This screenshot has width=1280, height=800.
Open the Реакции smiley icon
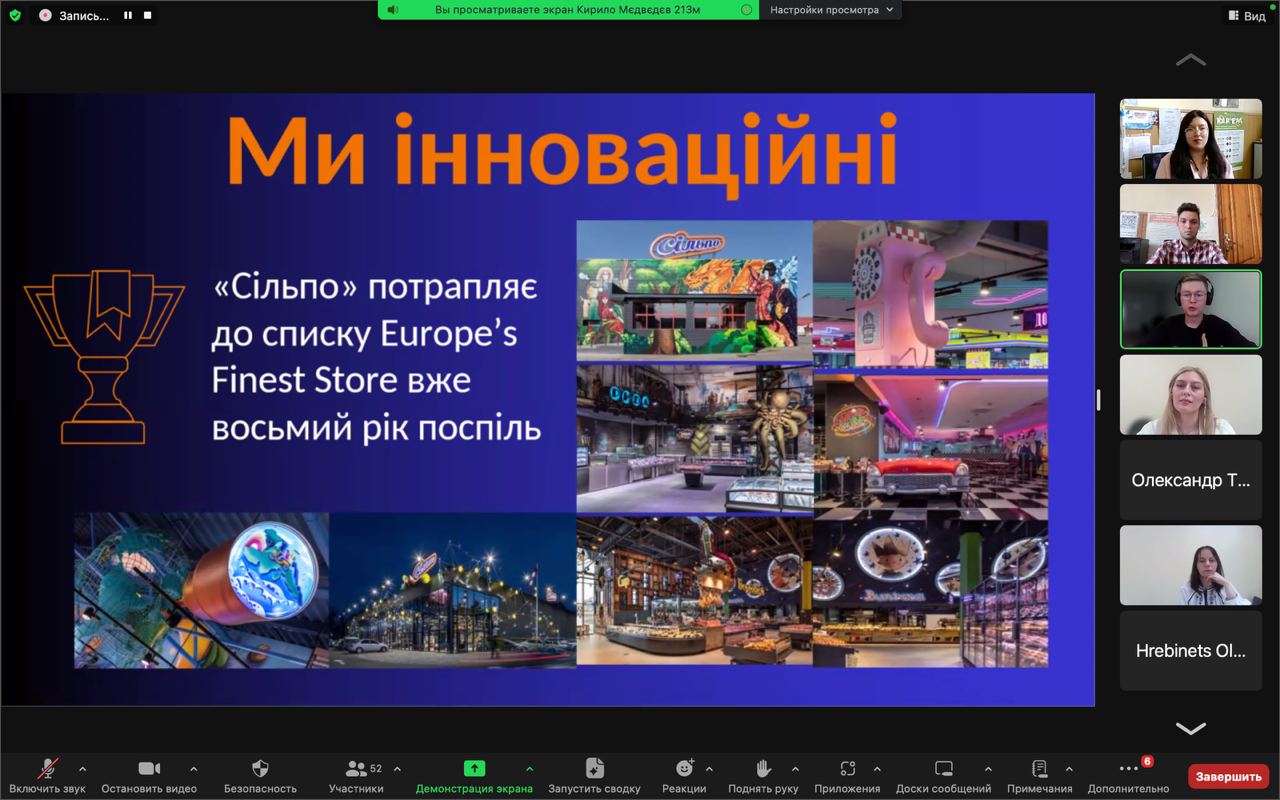(x=684, y=769)
